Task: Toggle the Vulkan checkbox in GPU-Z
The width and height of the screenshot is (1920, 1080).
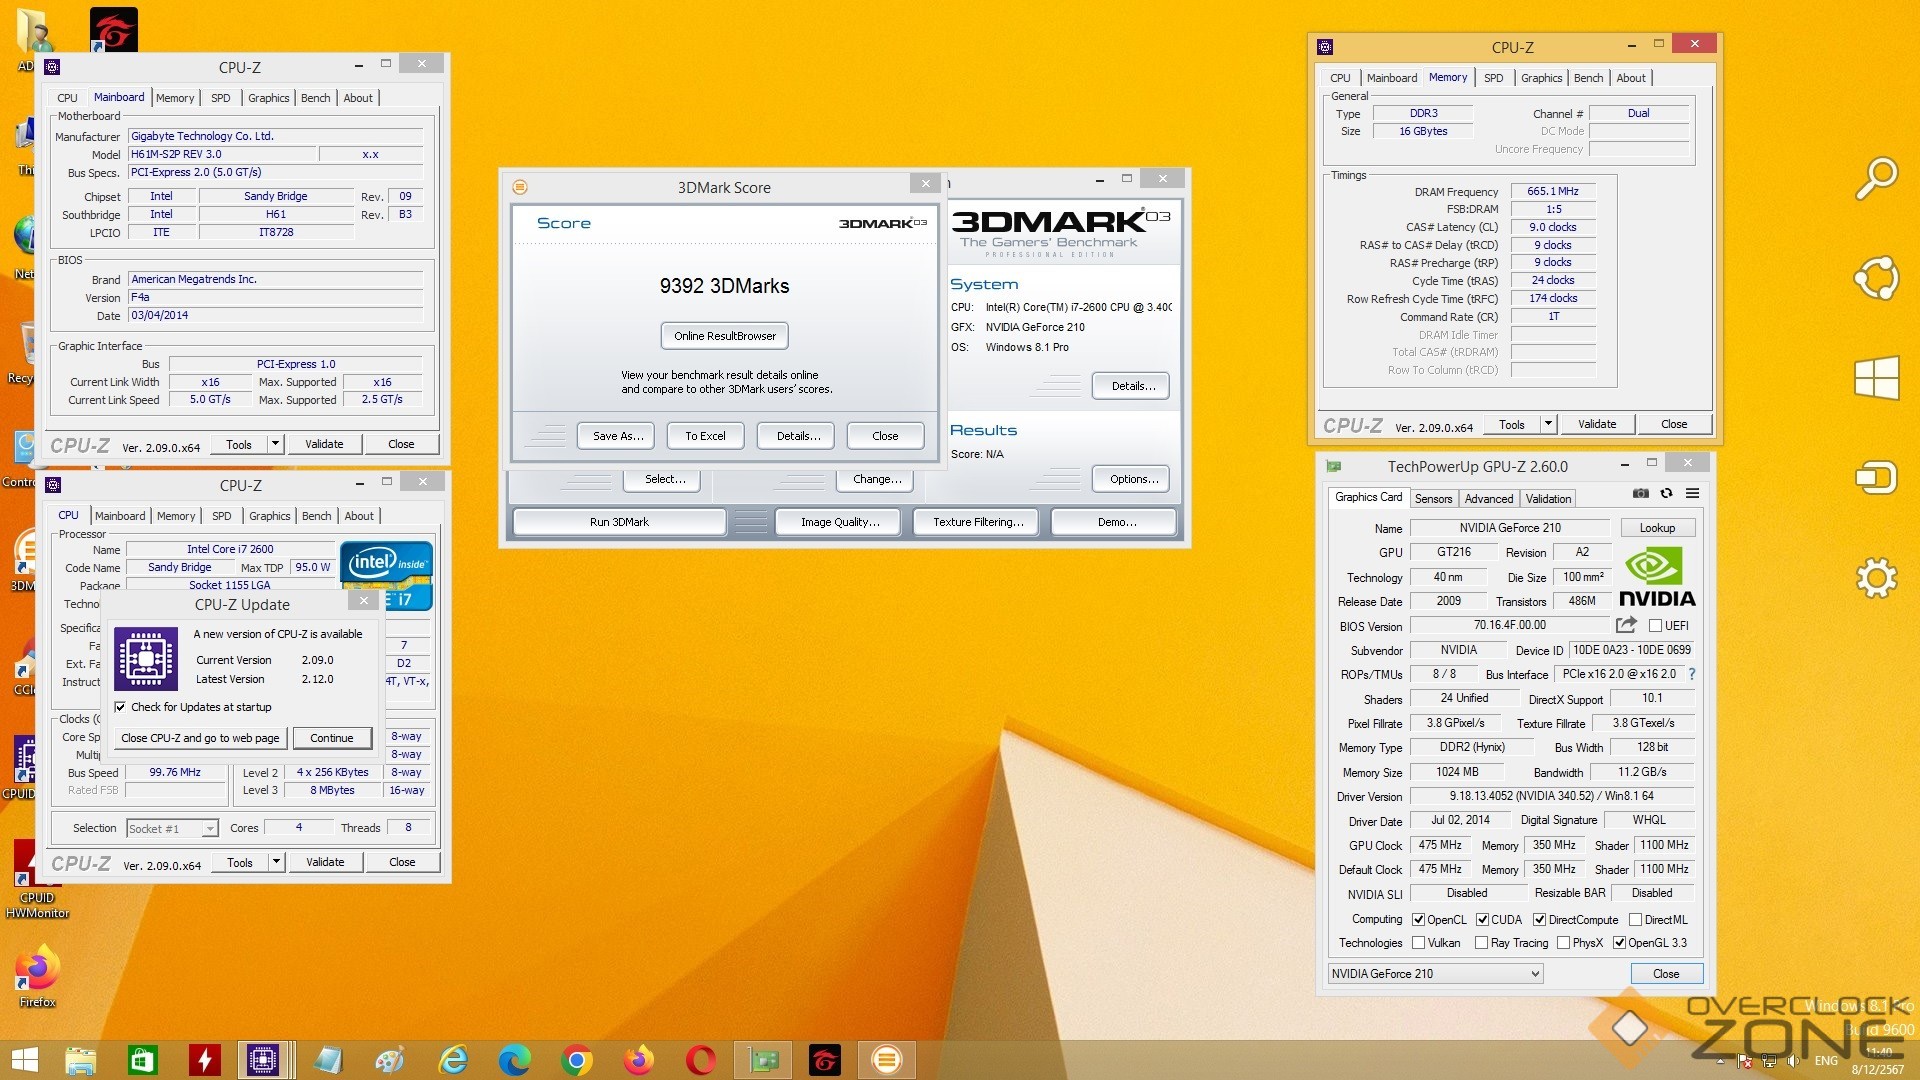Action: click(1418, 943)
